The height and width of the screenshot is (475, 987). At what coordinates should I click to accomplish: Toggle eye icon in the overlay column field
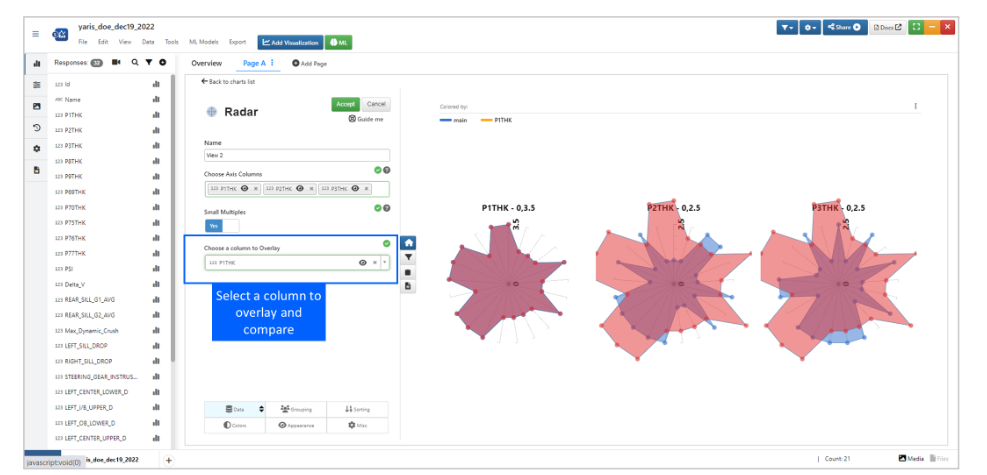(362, 262)
